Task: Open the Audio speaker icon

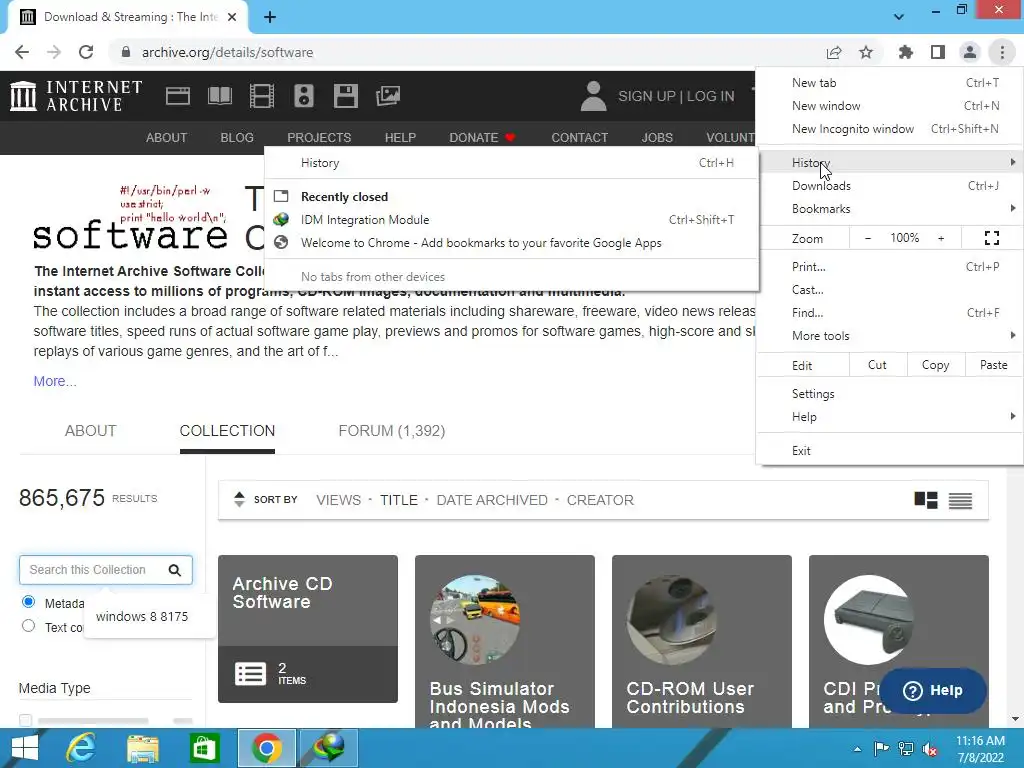Action: click(x=304, y=96)
